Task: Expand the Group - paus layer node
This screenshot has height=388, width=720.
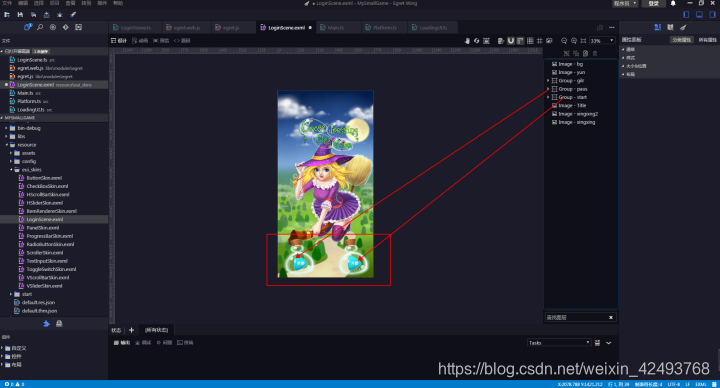Action: 548,89
